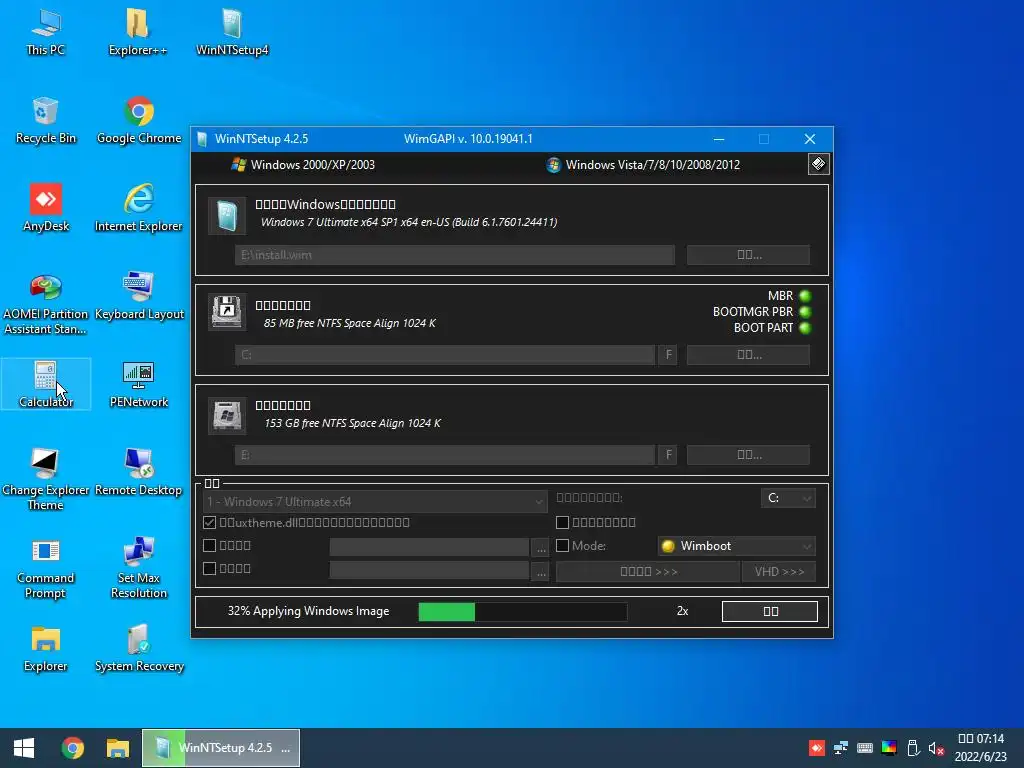1024x768 pixels.
Task: Click the green BOOT PART status light
Action: point(805,328)
